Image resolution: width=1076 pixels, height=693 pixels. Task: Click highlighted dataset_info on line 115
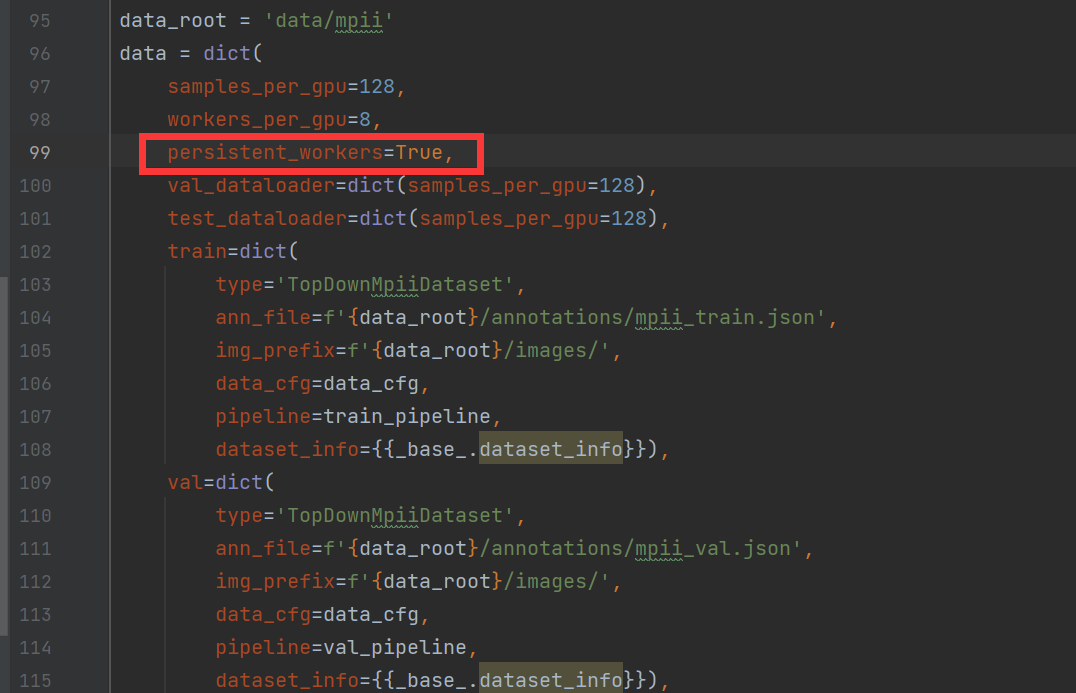click(x=551, y=679)
